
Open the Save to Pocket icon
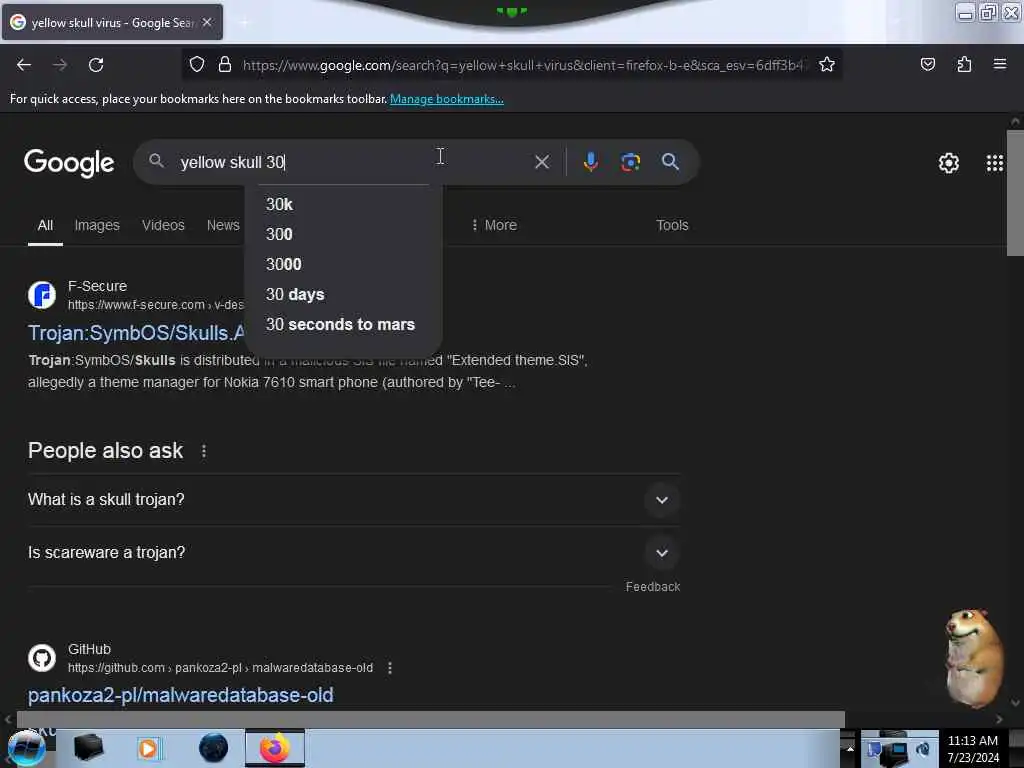point(927,64)
